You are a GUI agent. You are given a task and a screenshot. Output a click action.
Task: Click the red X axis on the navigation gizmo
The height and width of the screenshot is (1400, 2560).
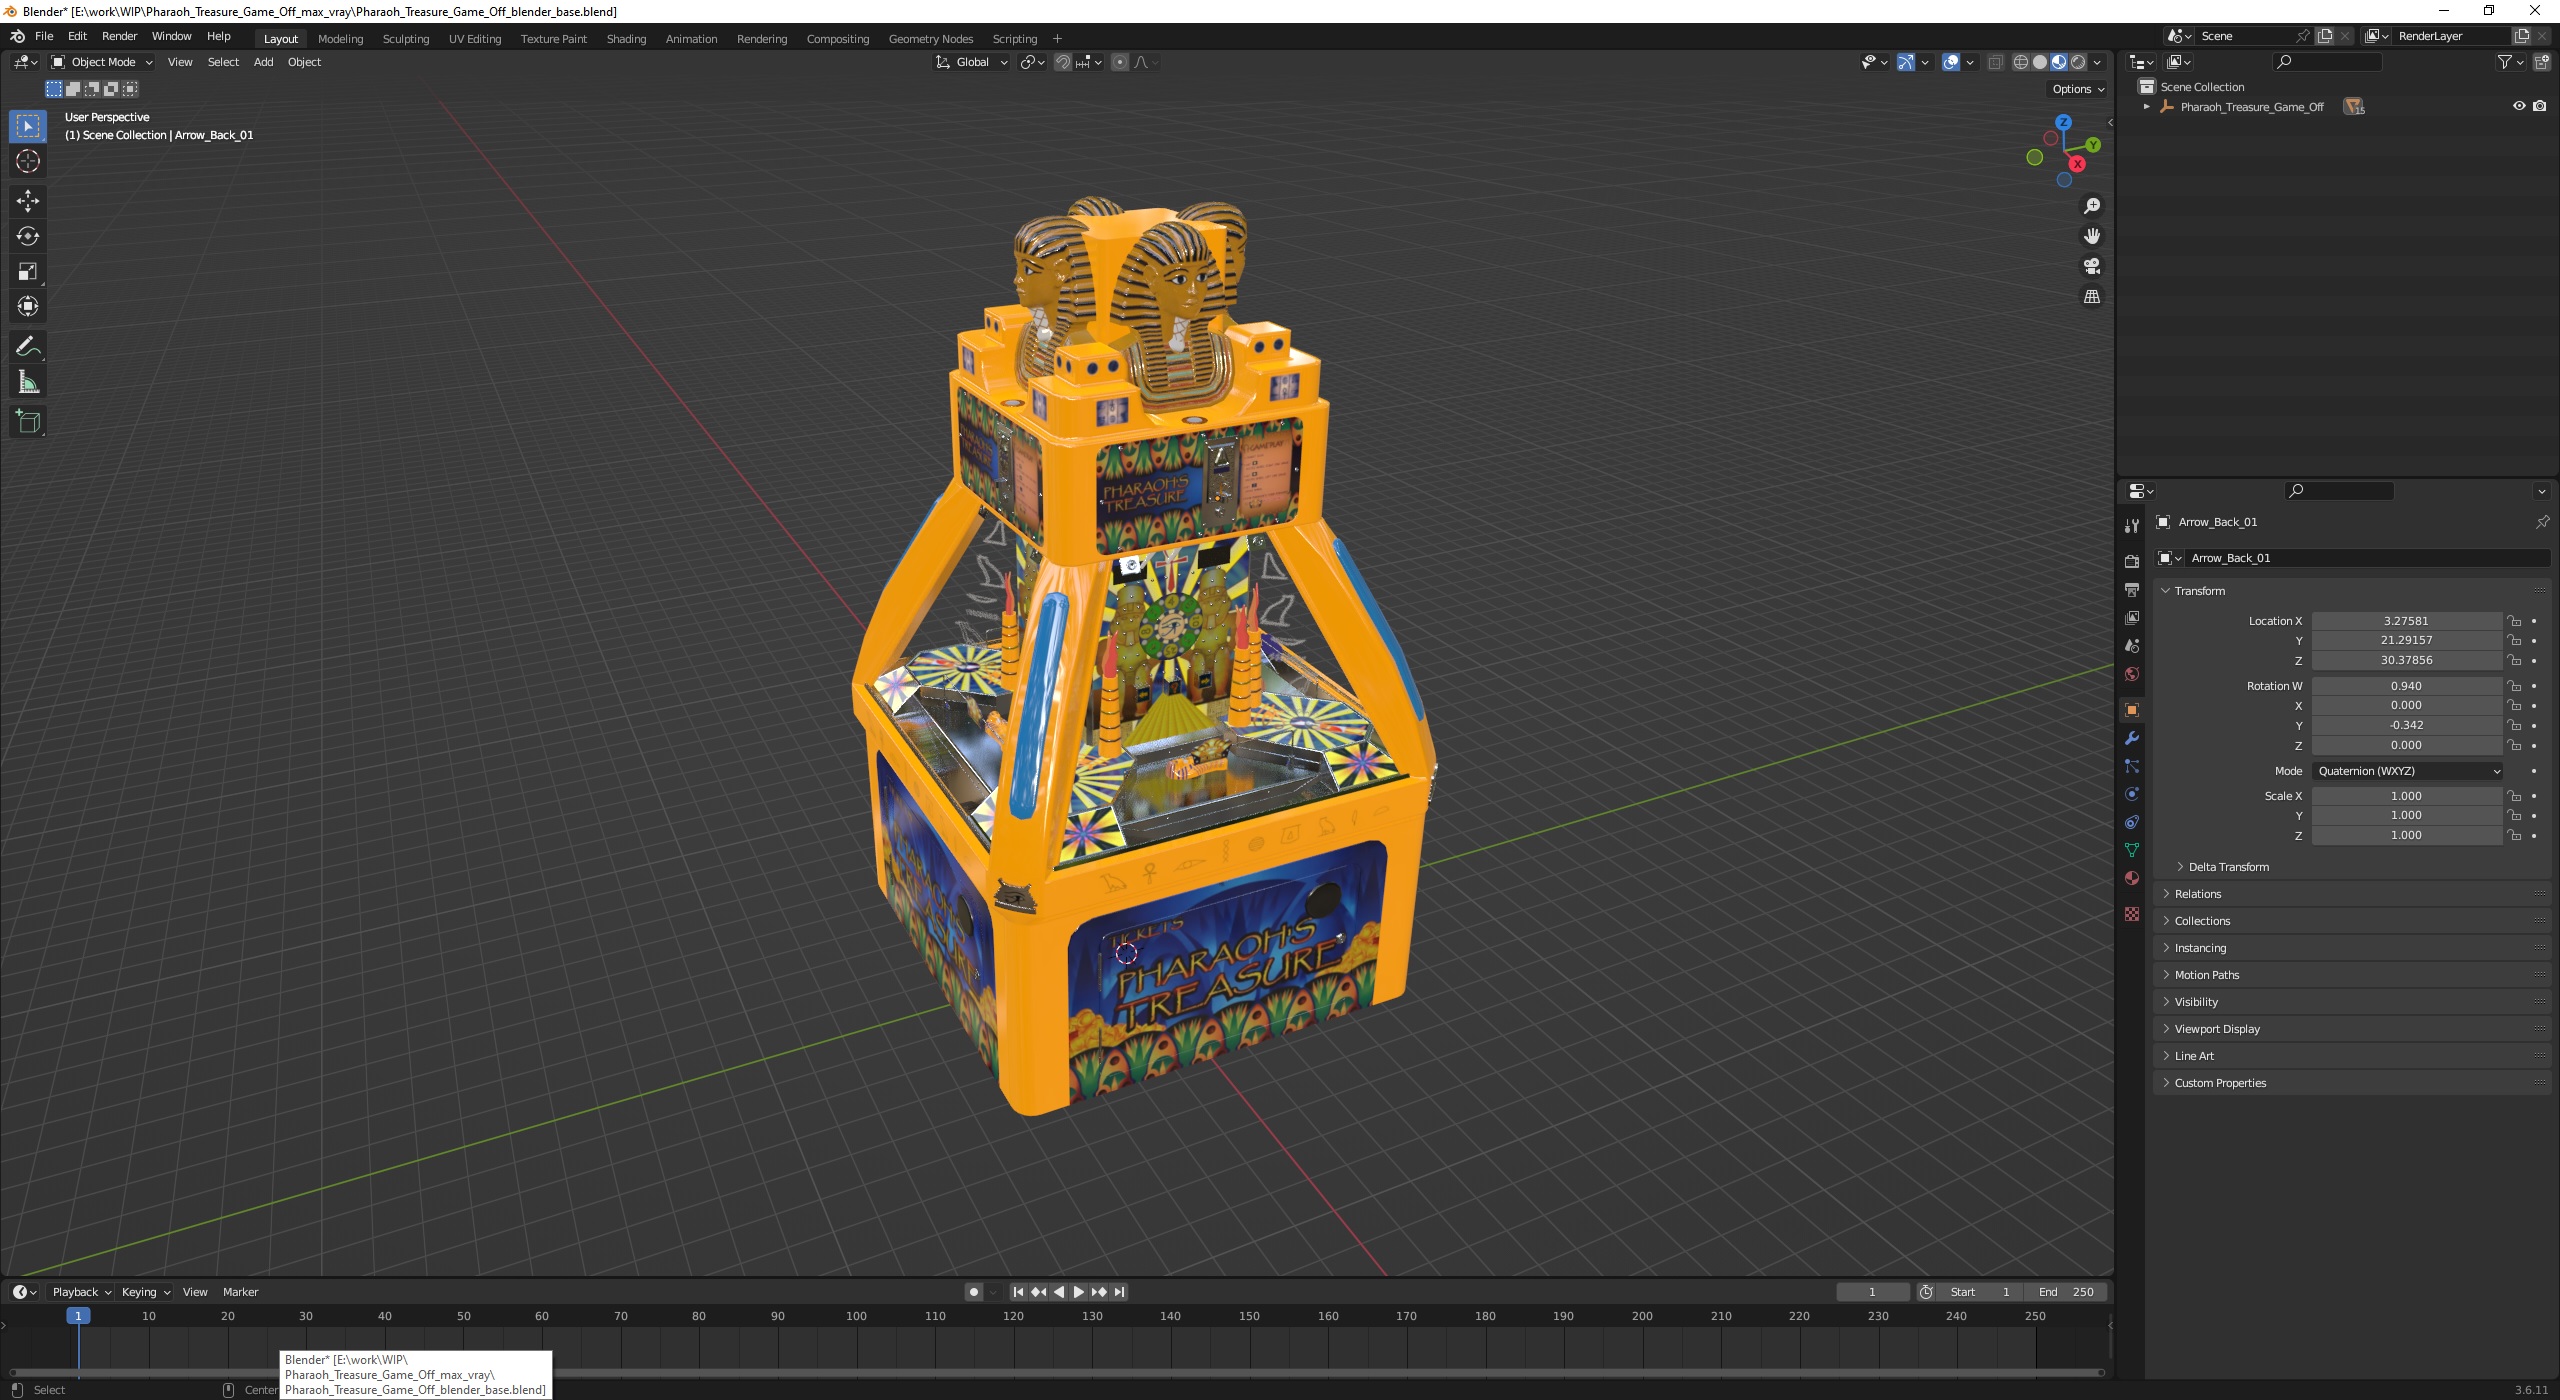tap(2077, 164)
